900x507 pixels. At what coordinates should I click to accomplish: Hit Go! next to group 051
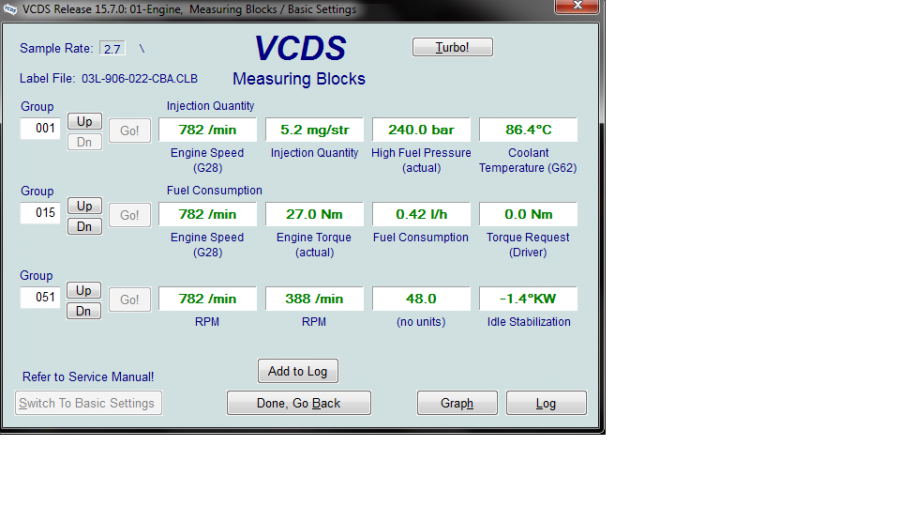130,300
